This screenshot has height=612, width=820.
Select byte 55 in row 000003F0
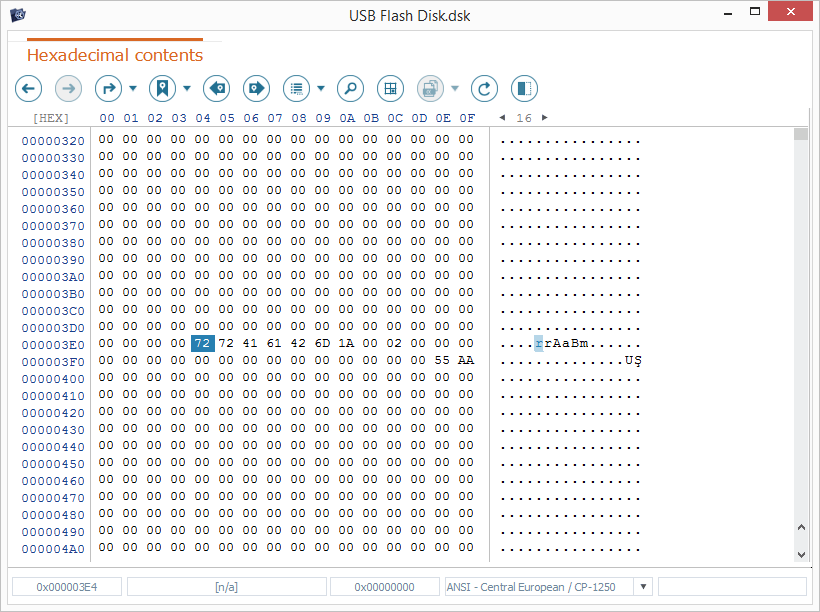442,360
